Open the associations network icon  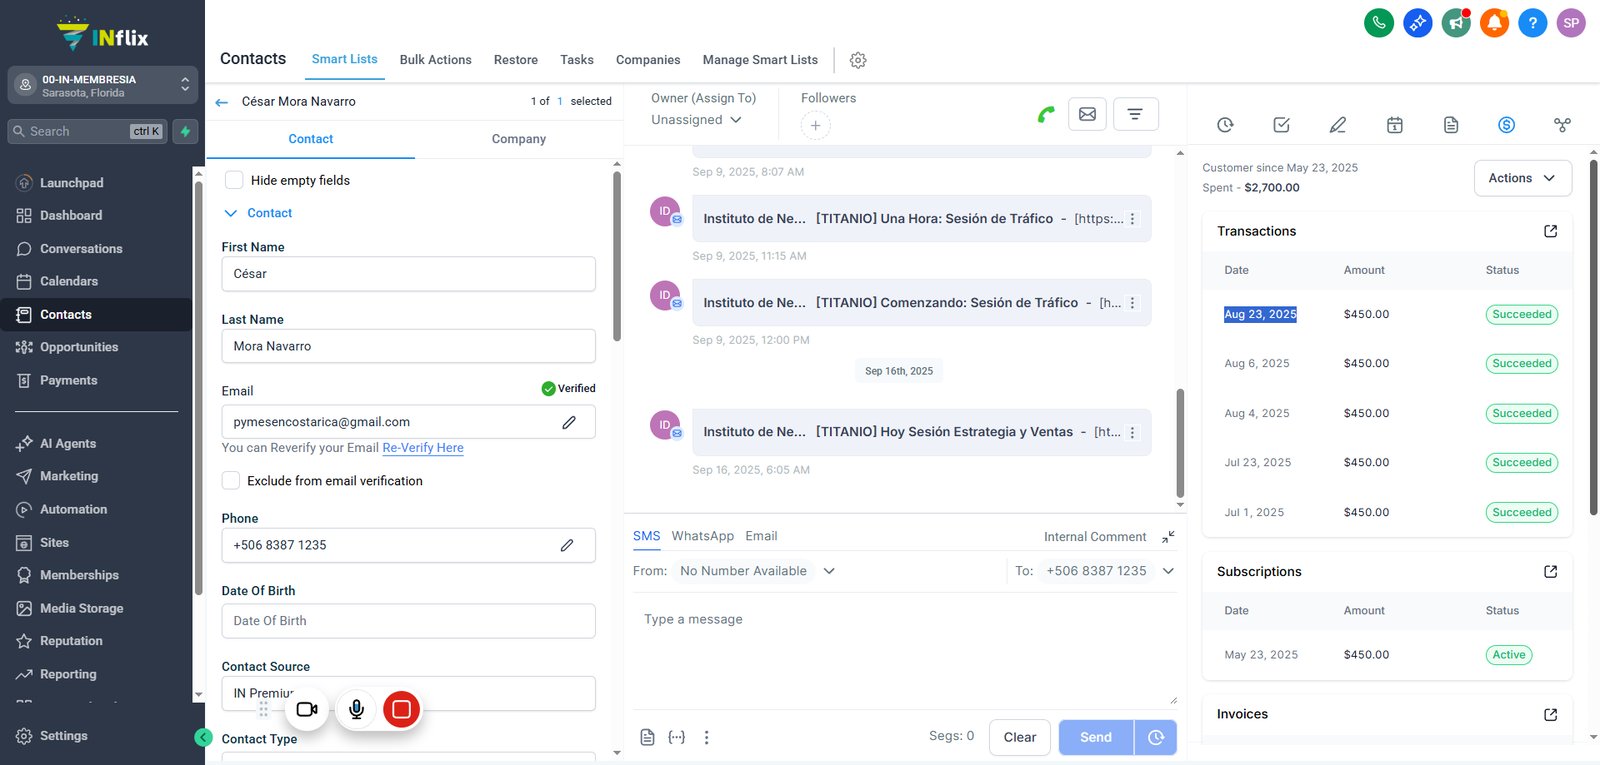coord(1562,125)
